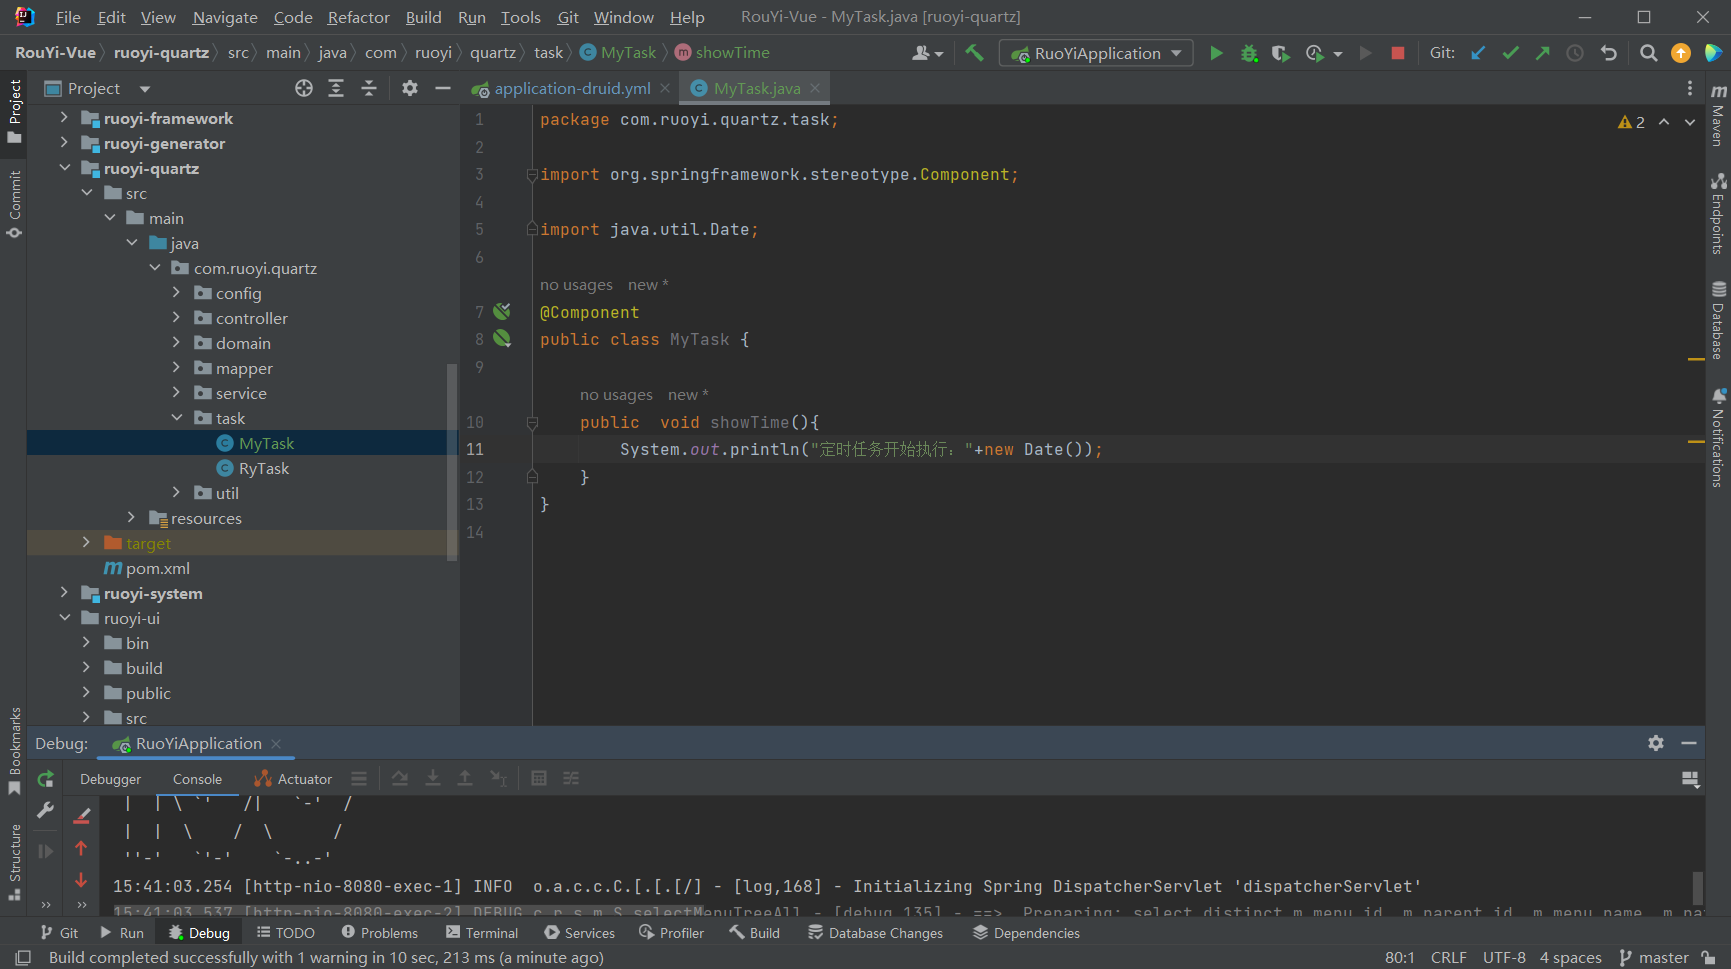The image size is (1731, 969).
Task: Switch to Debugger tab in Debug panel
Action: click(x=111, y=779)
